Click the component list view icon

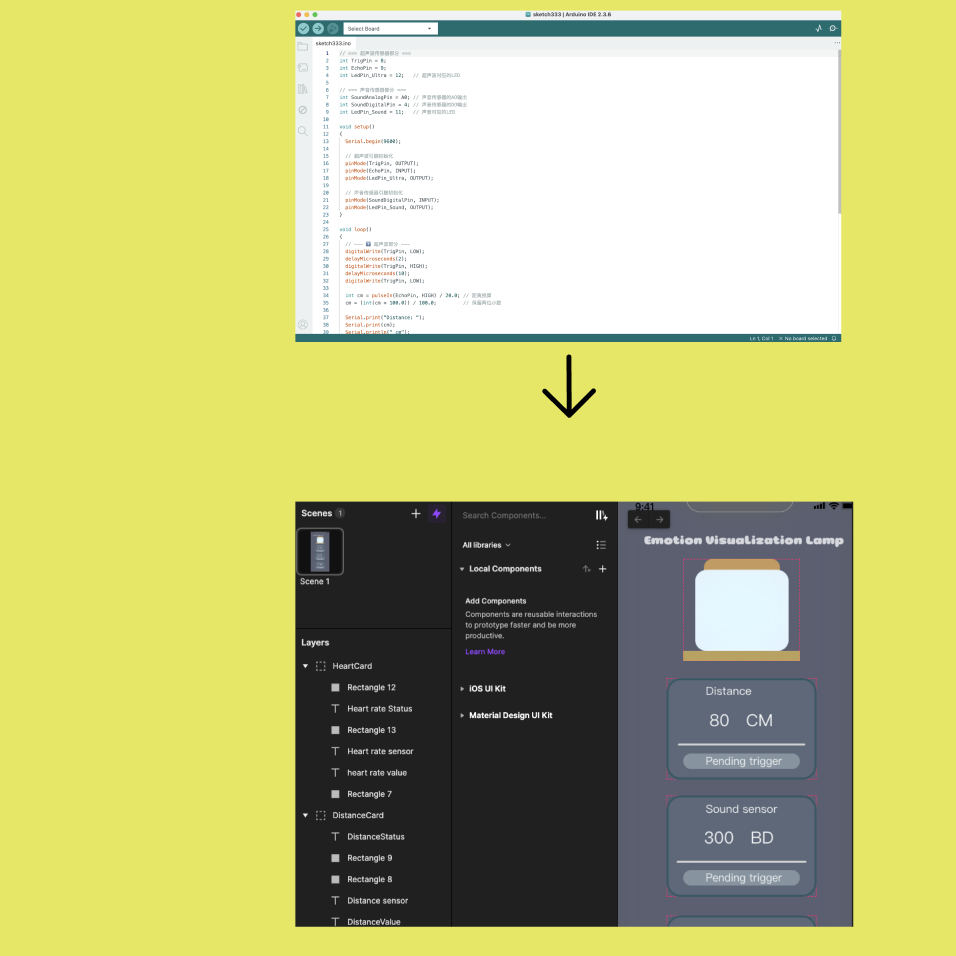click(x=599, y=543)
